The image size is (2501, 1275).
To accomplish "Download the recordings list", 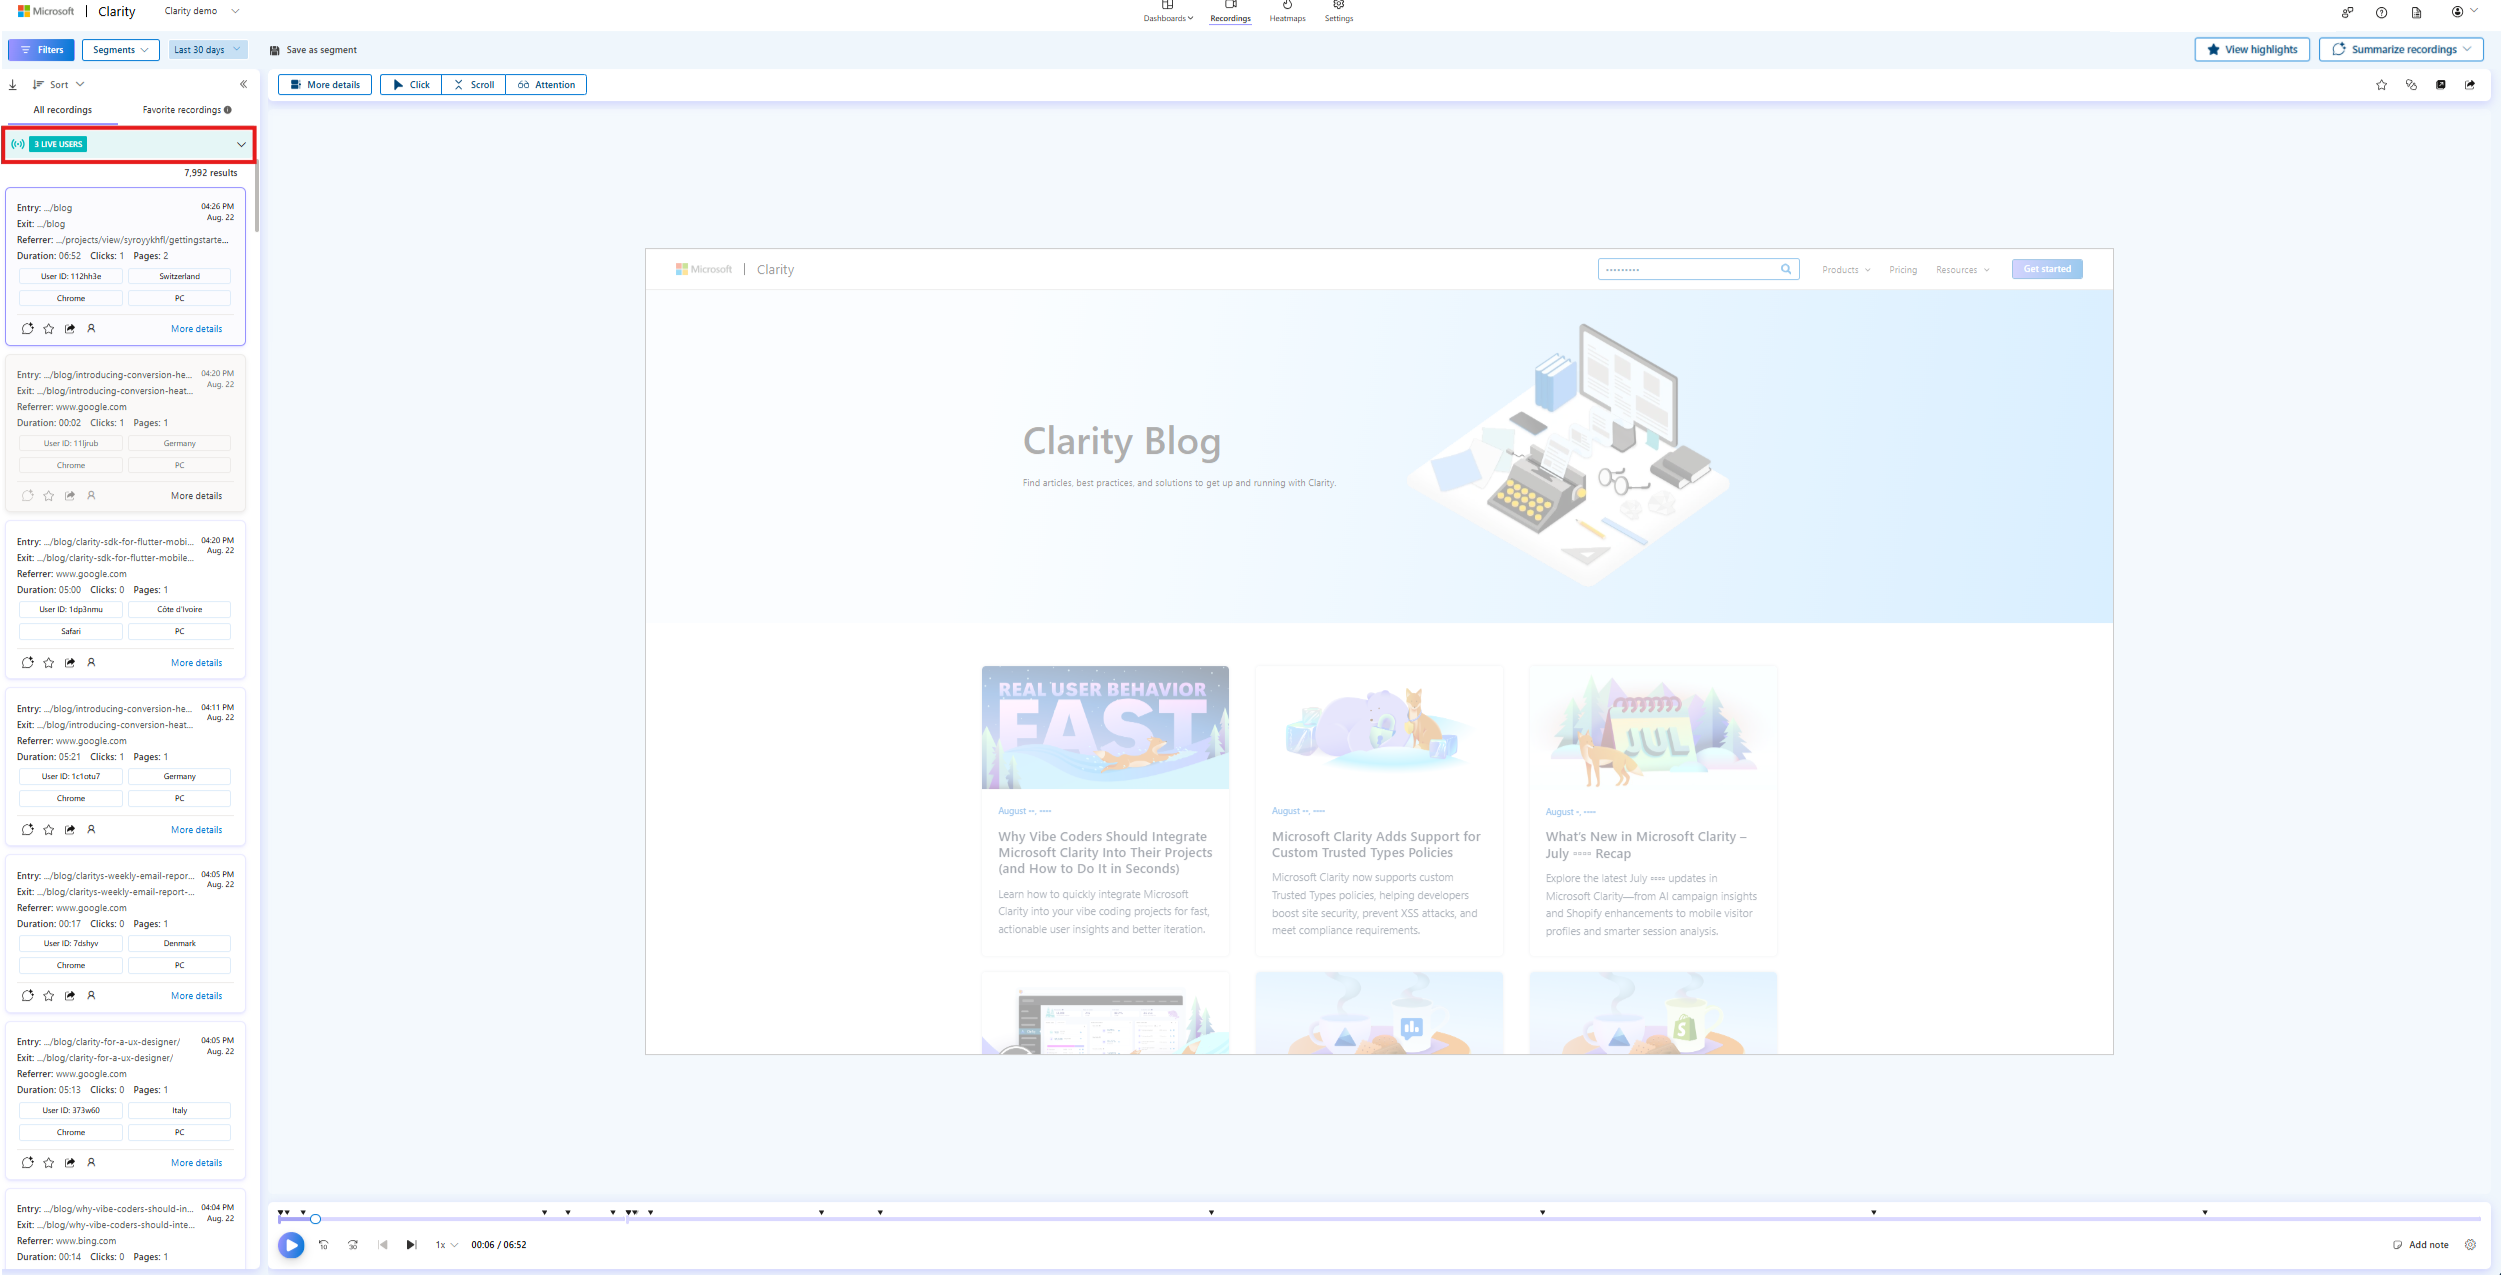I will tap(13, 85).
